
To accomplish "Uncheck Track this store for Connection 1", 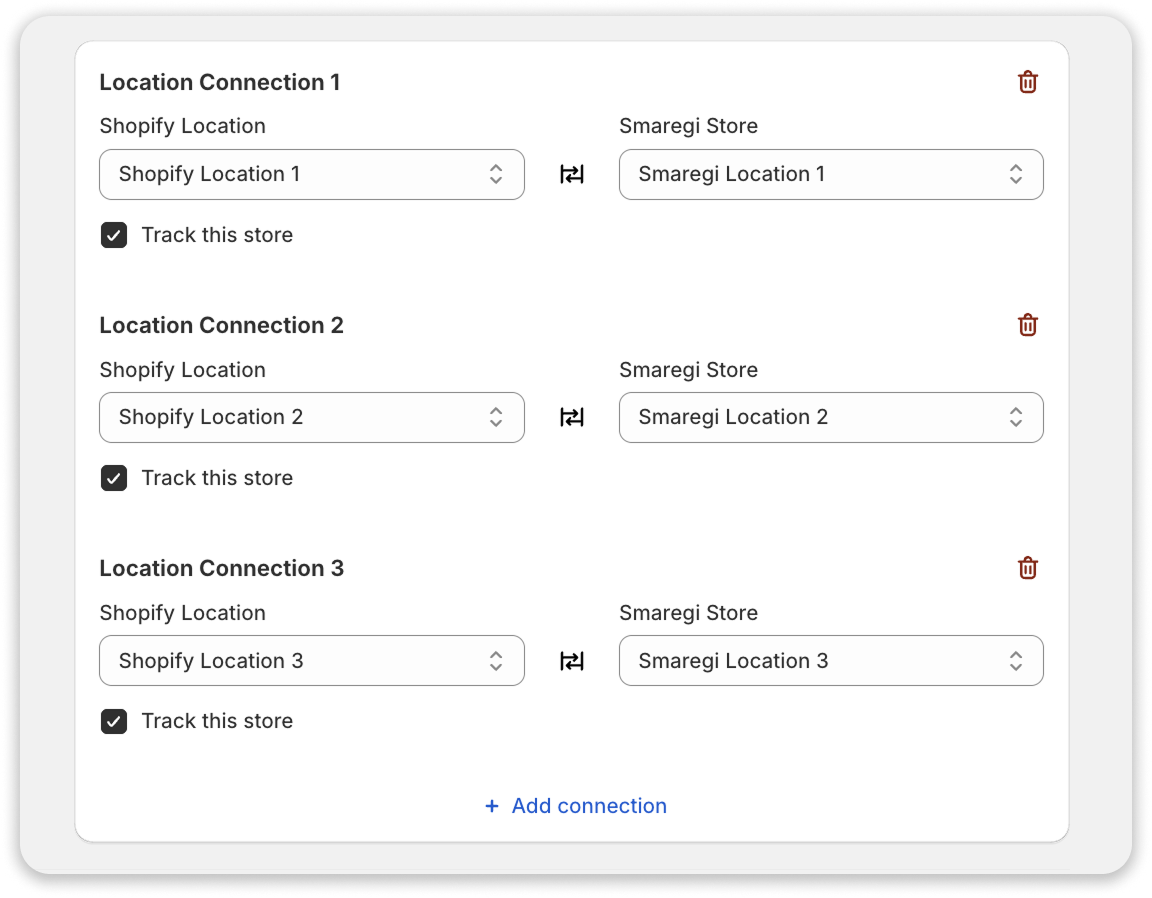I will pyautogui.click(x=114, y=235).
